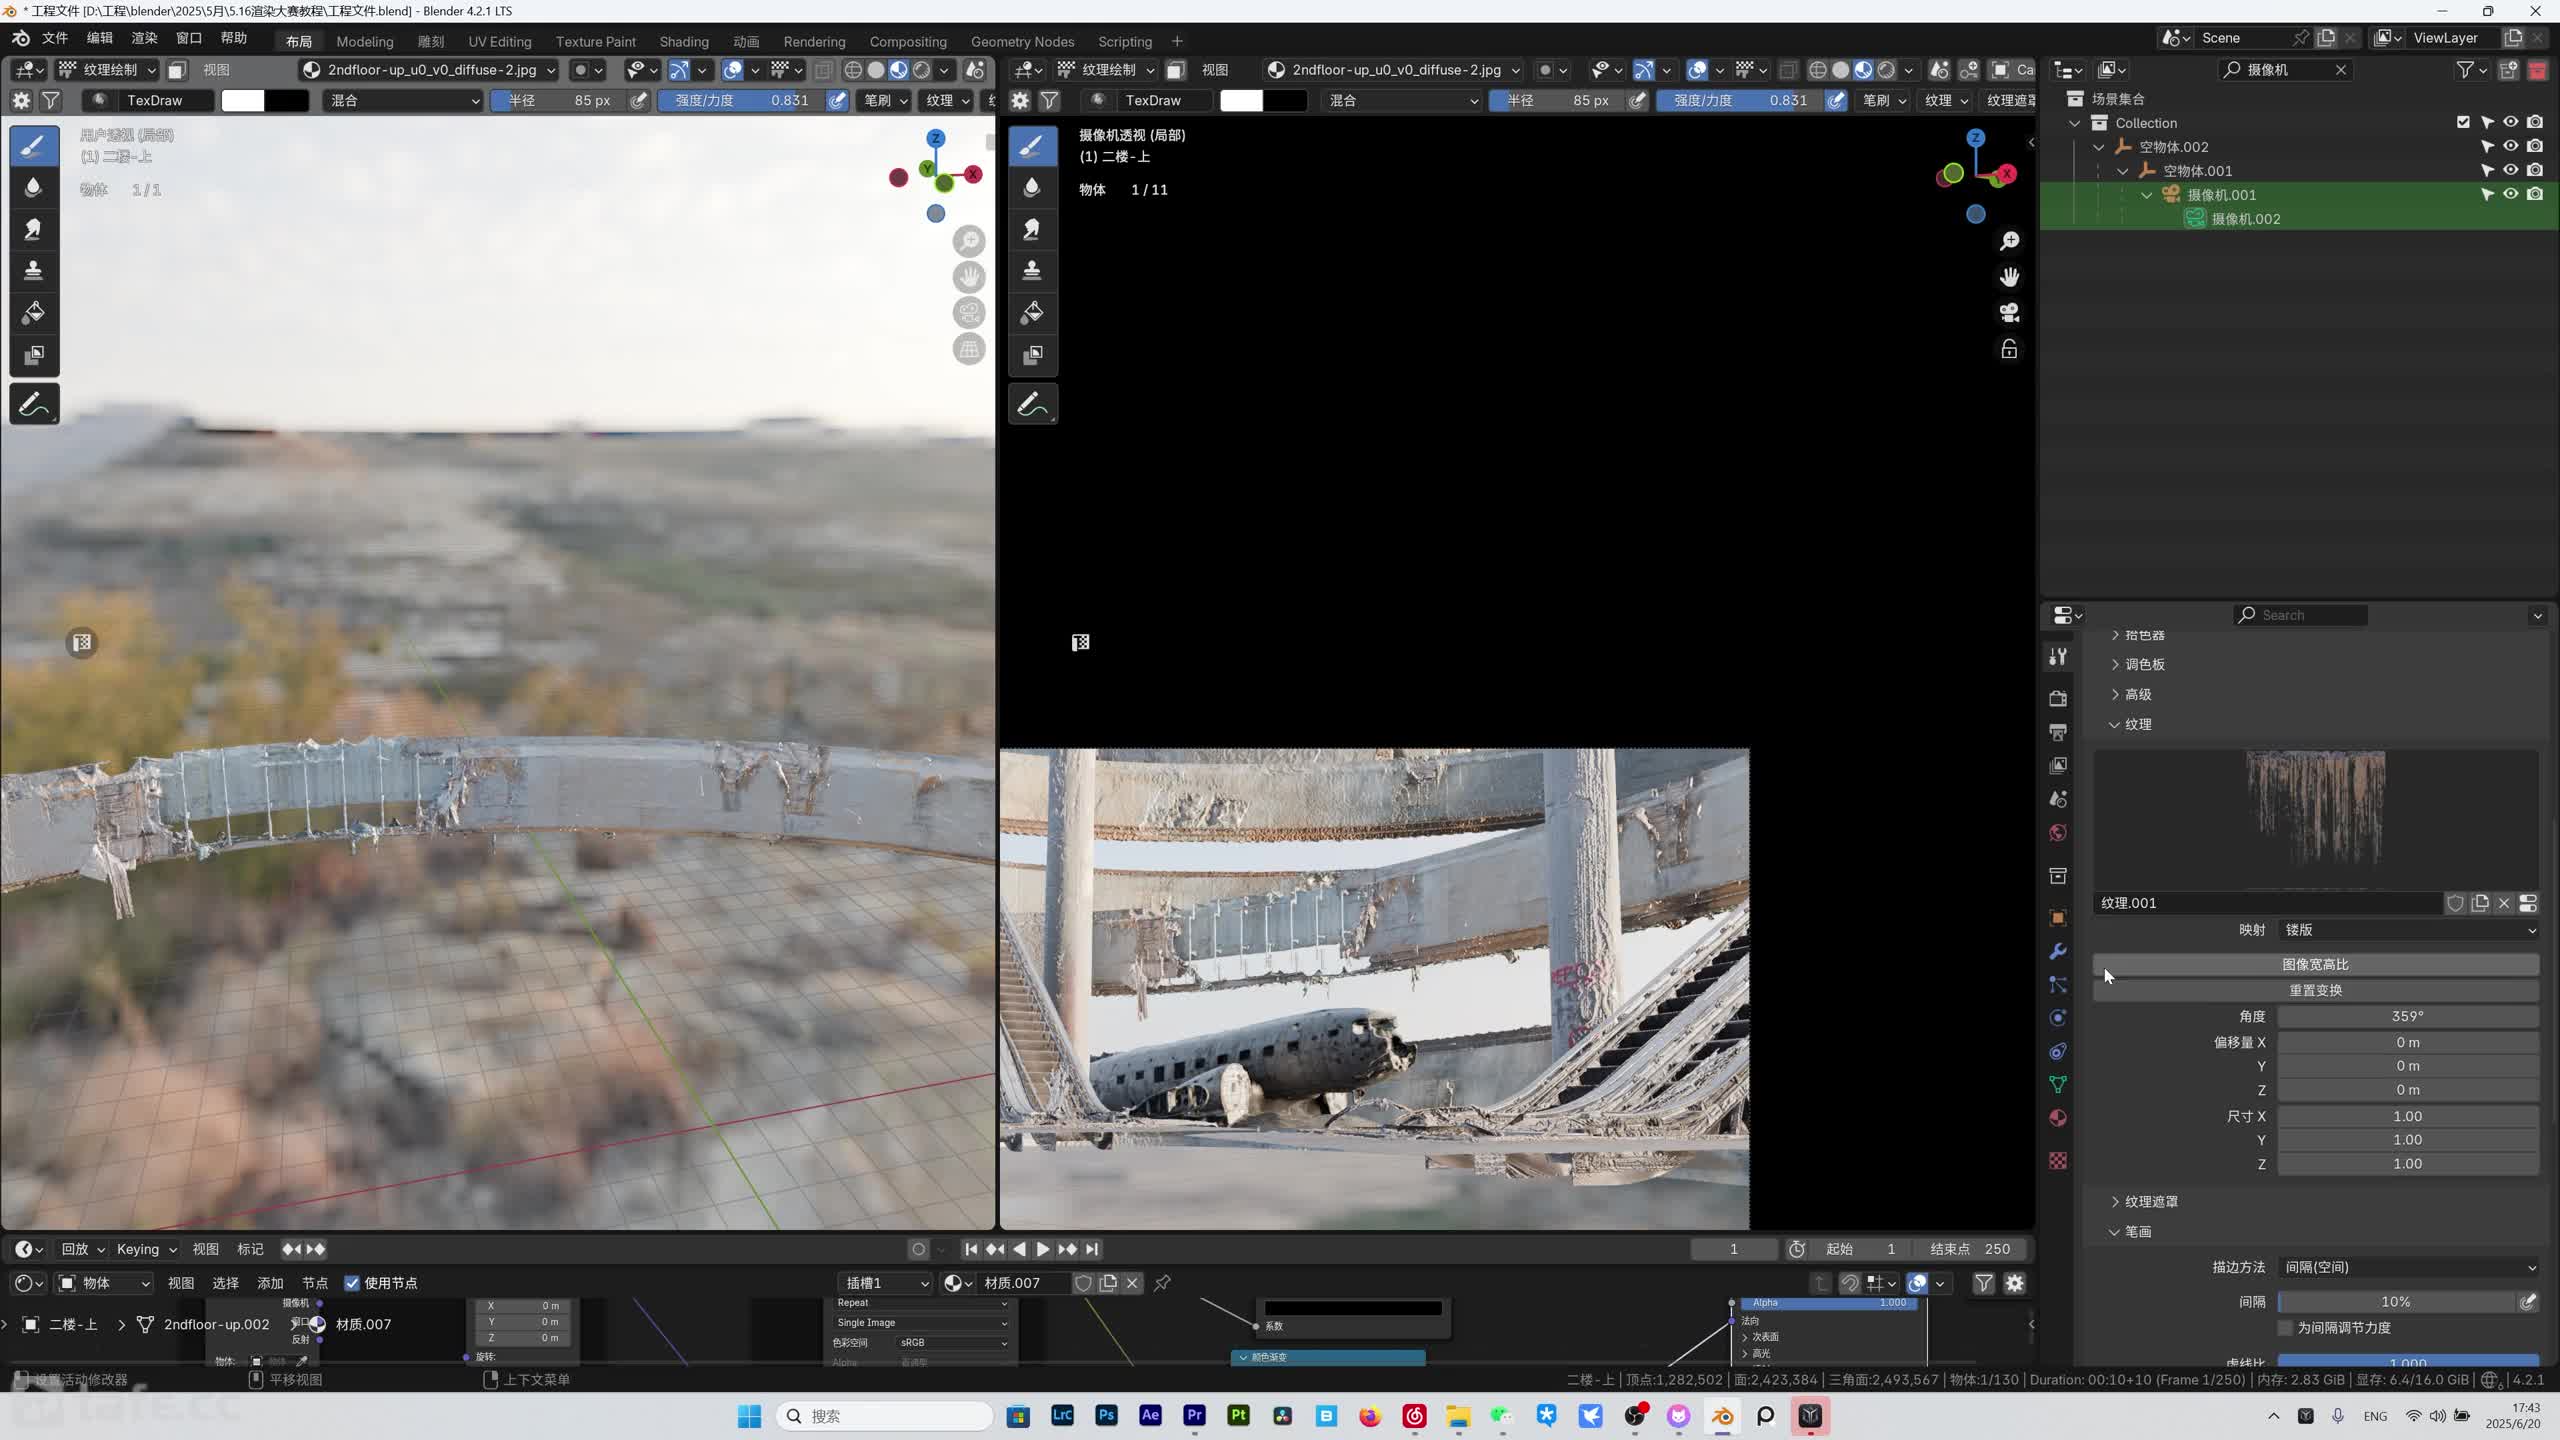
Task: Select the Draw brush tool in camera viewport
Action: (1032, 146)
